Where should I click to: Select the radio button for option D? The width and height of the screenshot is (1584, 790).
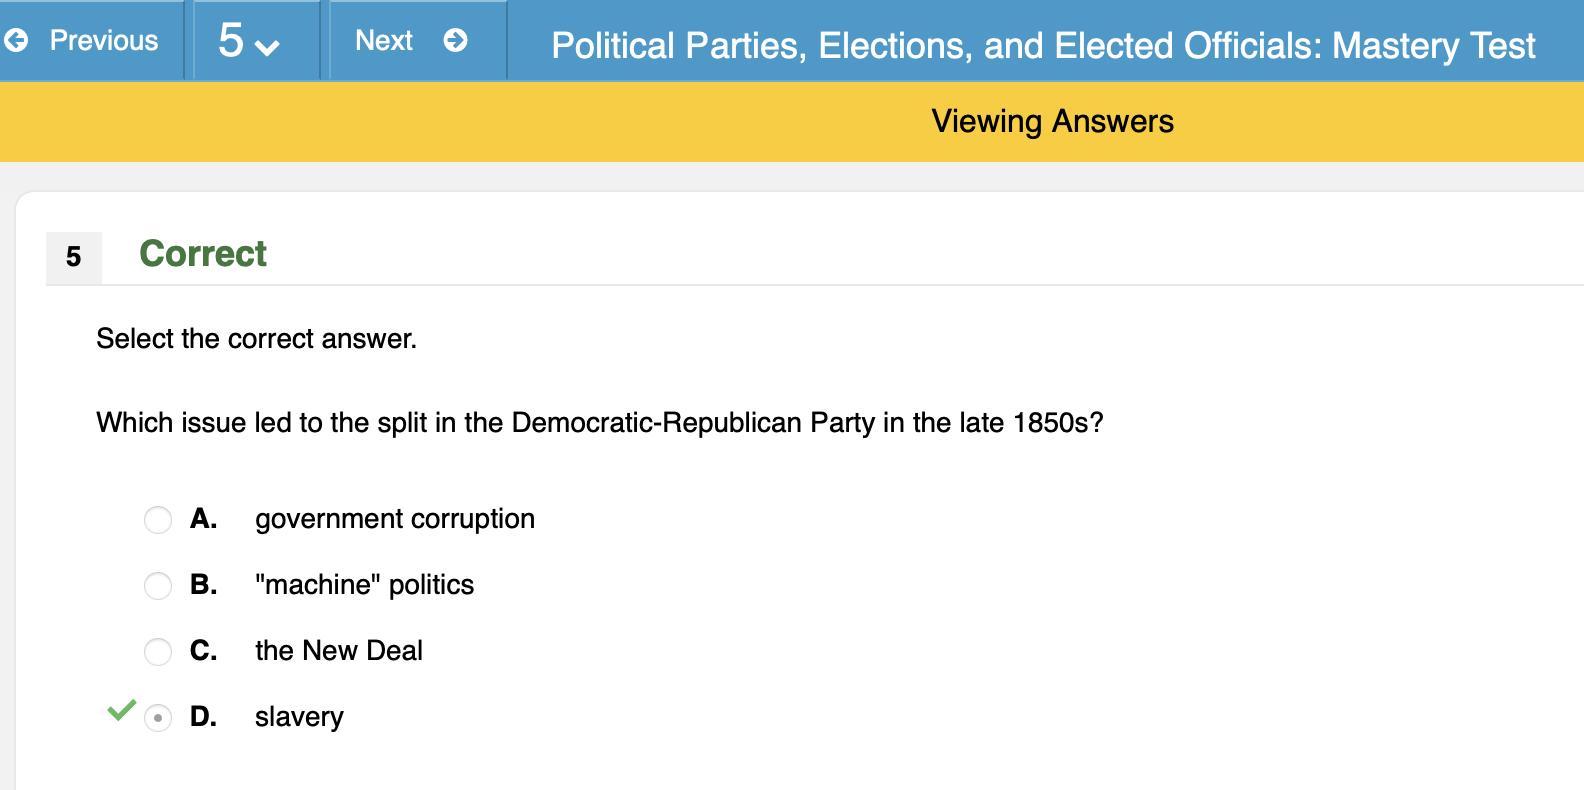click(158, 717)
